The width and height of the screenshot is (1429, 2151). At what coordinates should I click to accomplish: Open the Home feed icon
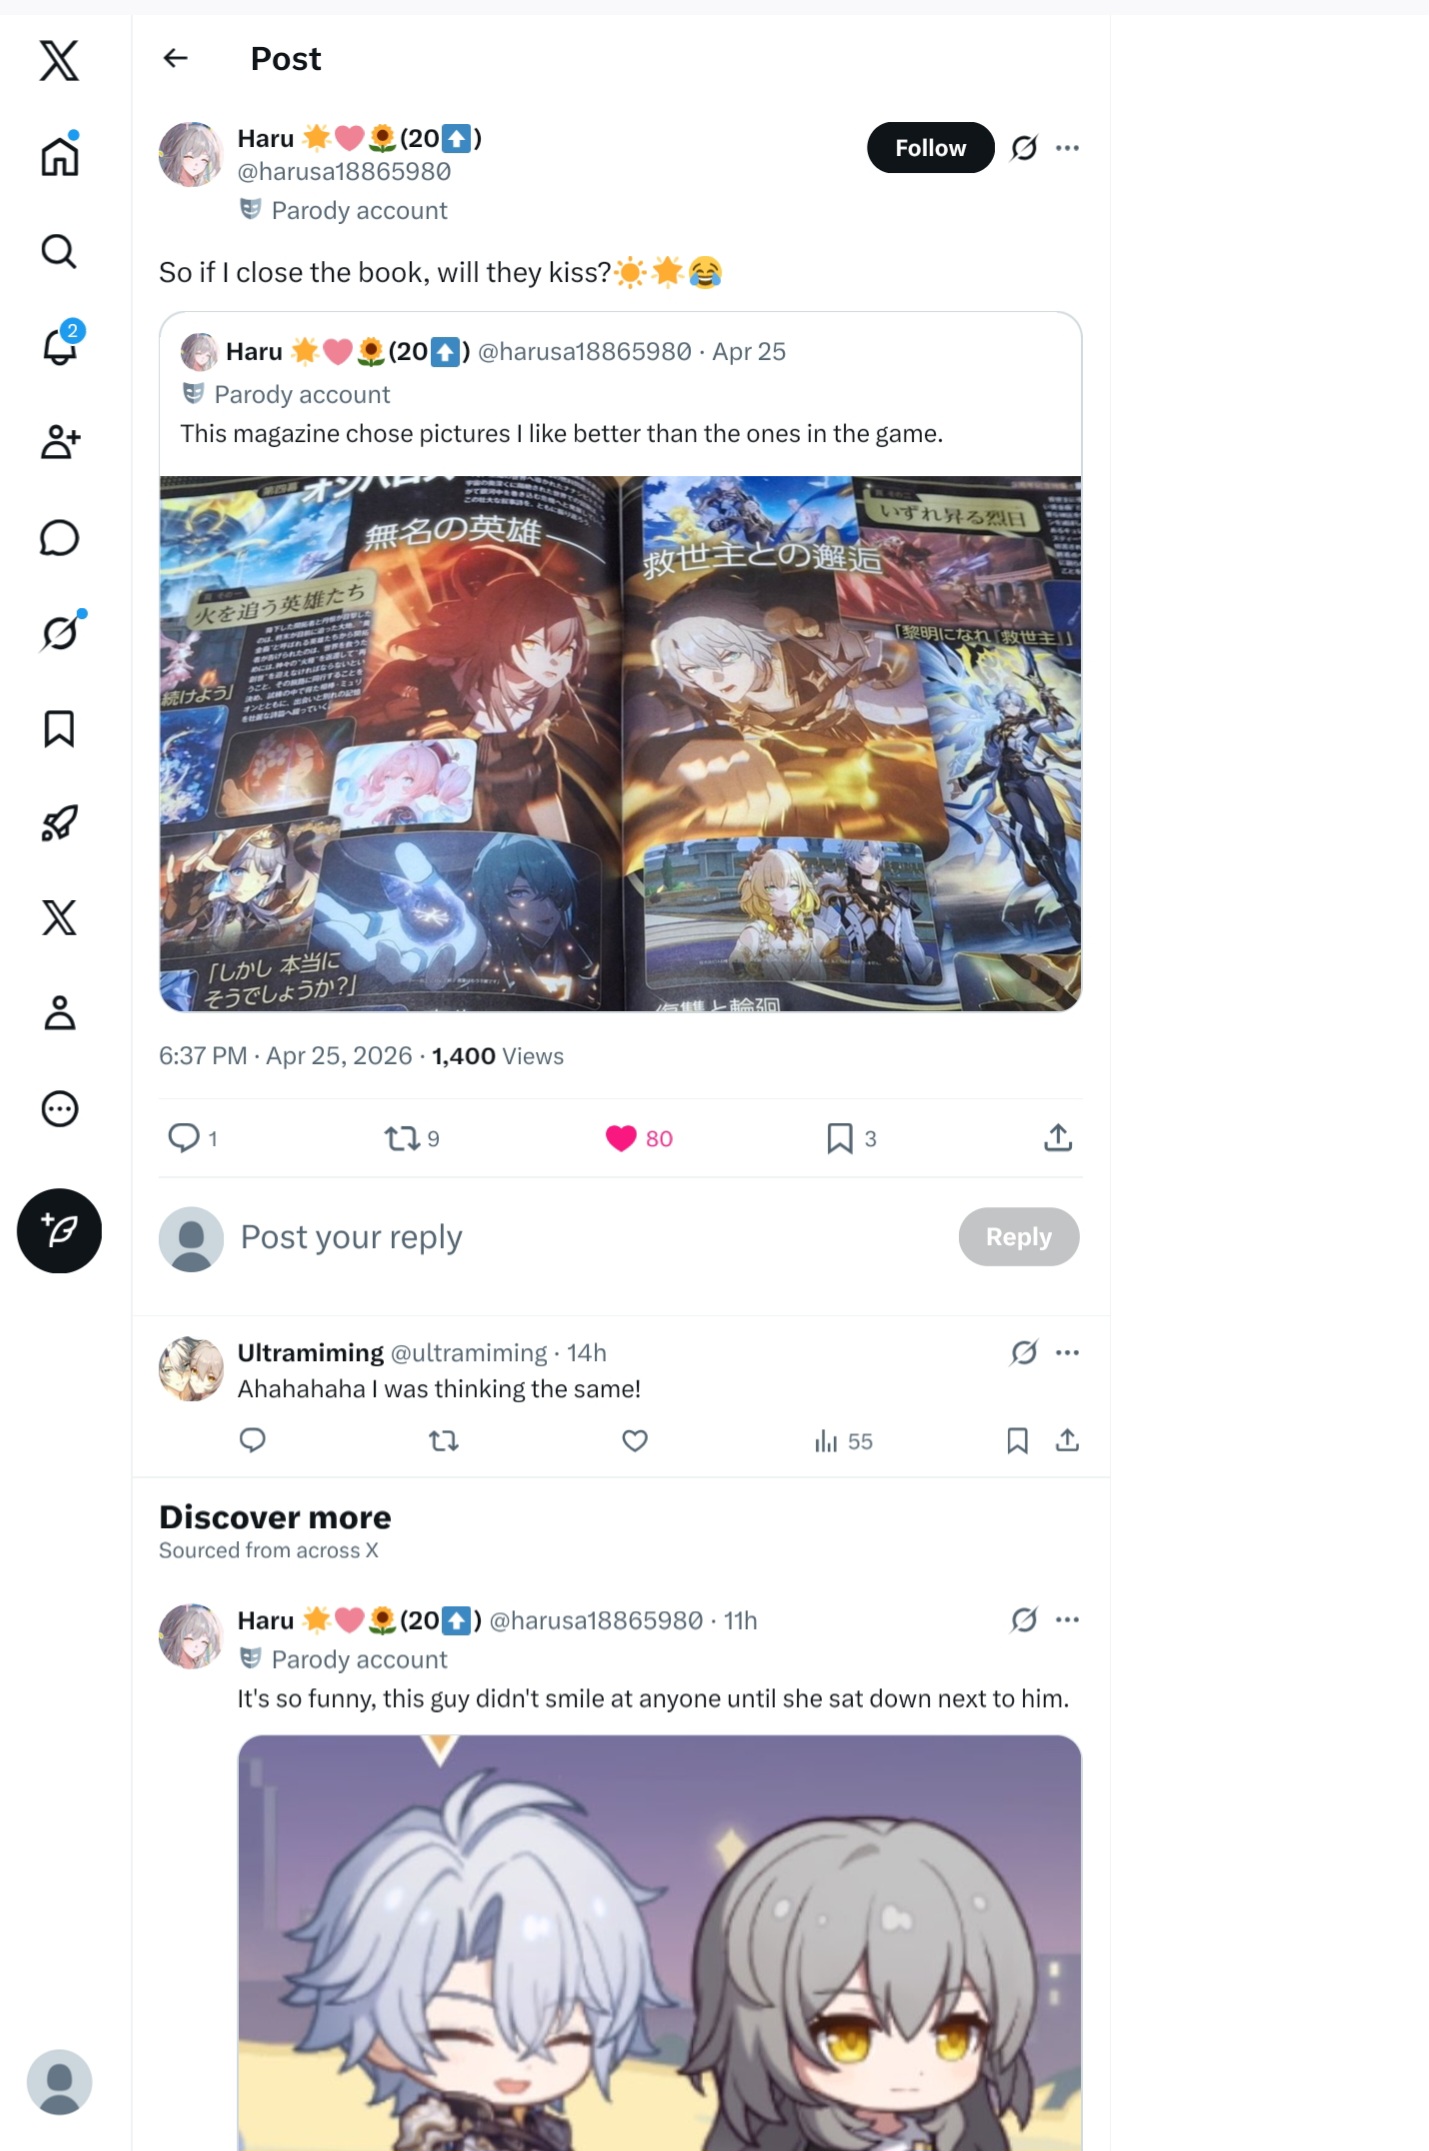(59, 155)
